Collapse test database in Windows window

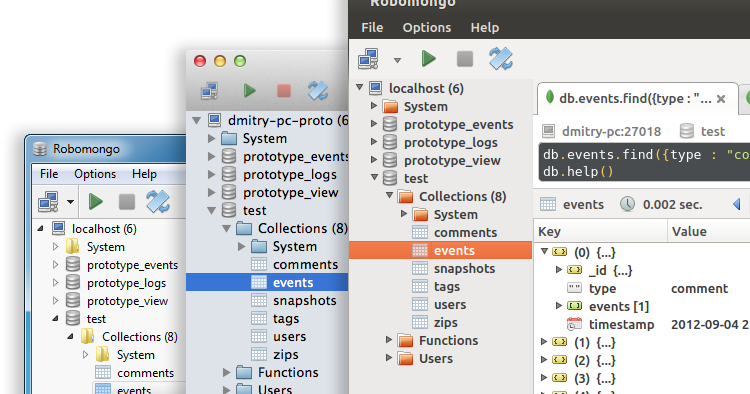click(x=56, y=318)
